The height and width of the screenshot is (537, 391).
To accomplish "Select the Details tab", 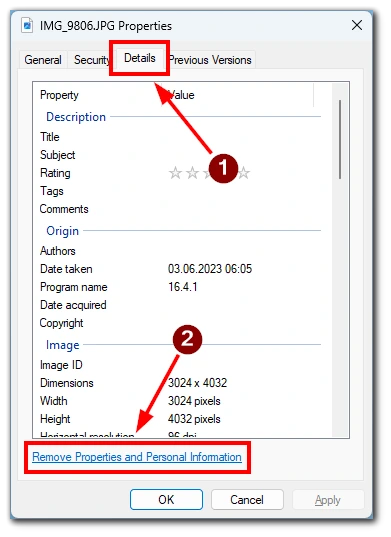I will click(x=140, y=58).
